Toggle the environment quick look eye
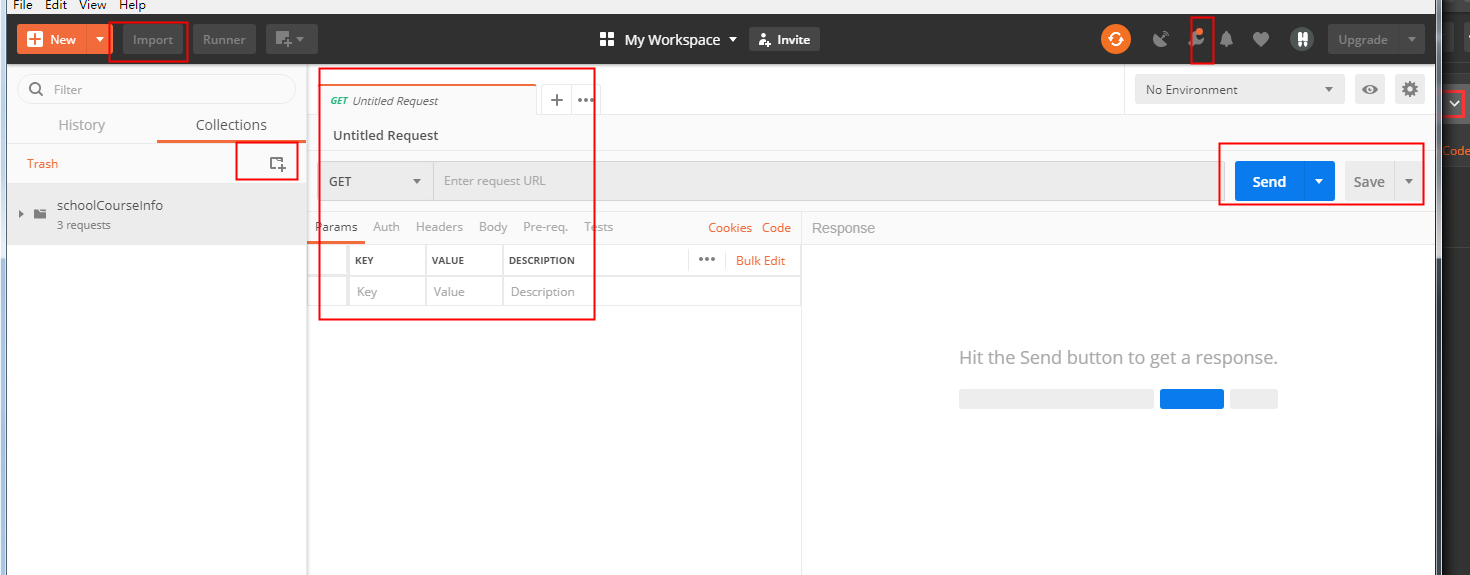The height and width of the screenshot is (575, 1470). point(1370,89)
